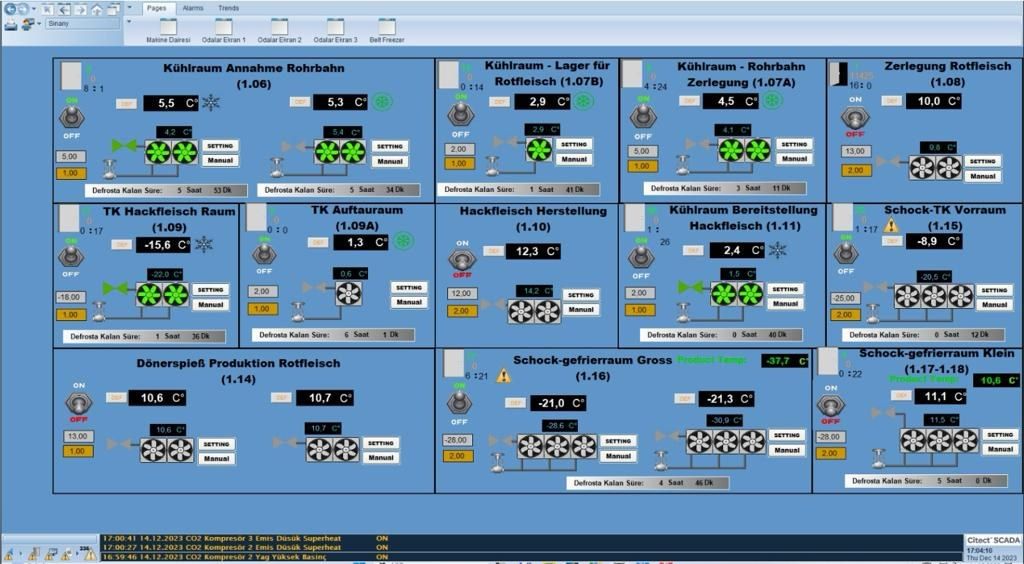Click the green valve icon in TK Hackfleisch Raum
This screenshot has height=564, width=1024.
(116, 288)
